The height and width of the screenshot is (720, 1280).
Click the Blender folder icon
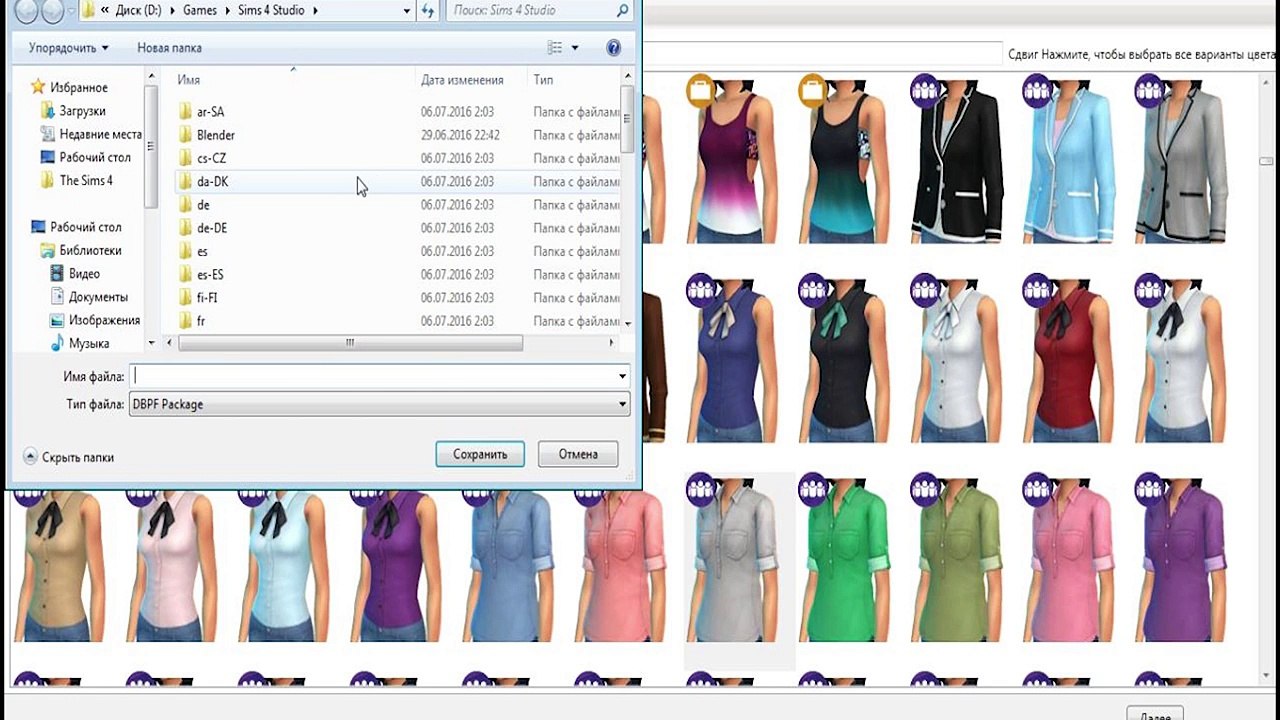185,135
